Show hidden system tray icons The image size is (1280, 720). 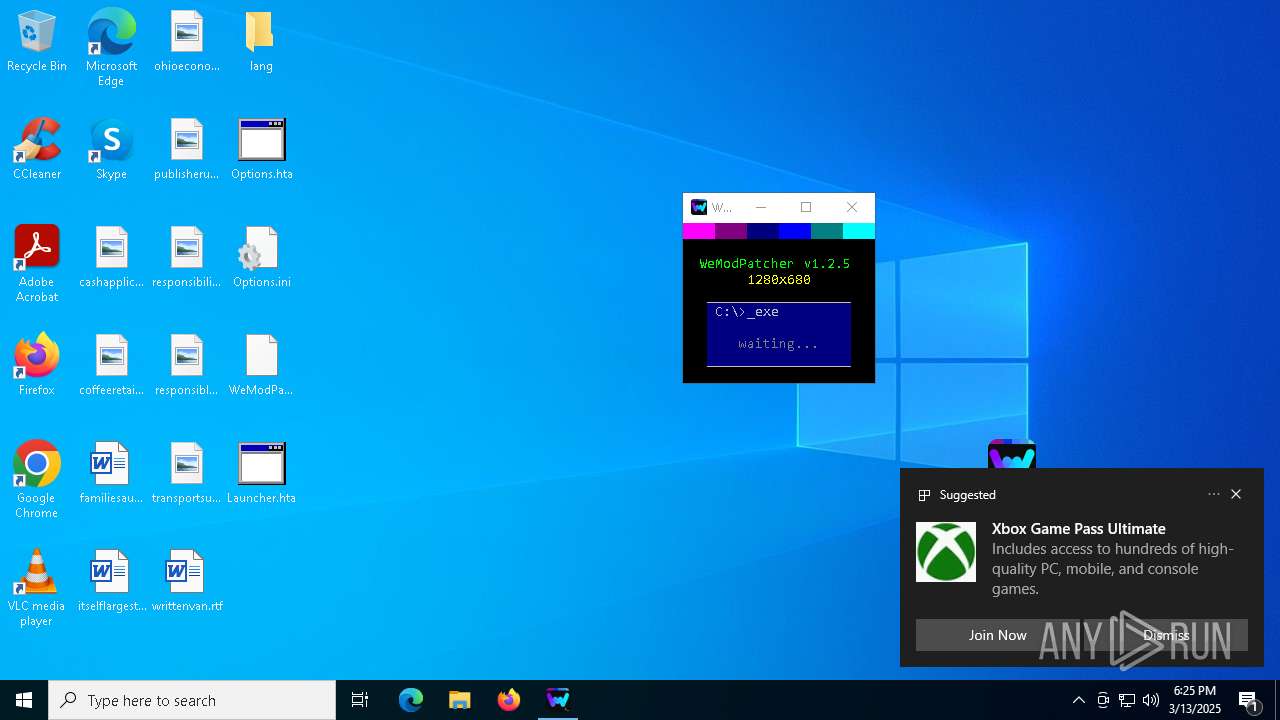[1078, 700]
